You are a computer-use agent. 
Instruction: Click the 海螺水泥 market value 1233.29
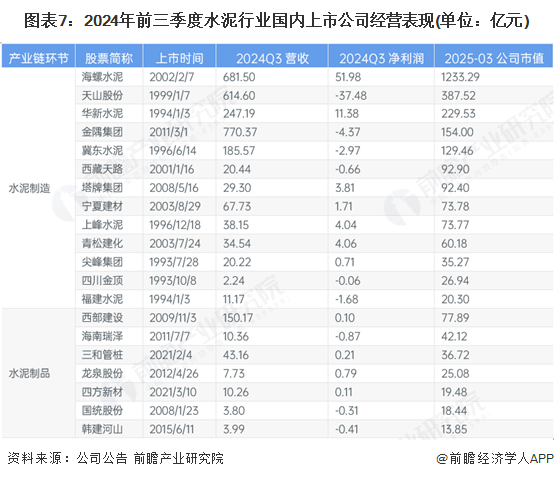coord(460,77)
